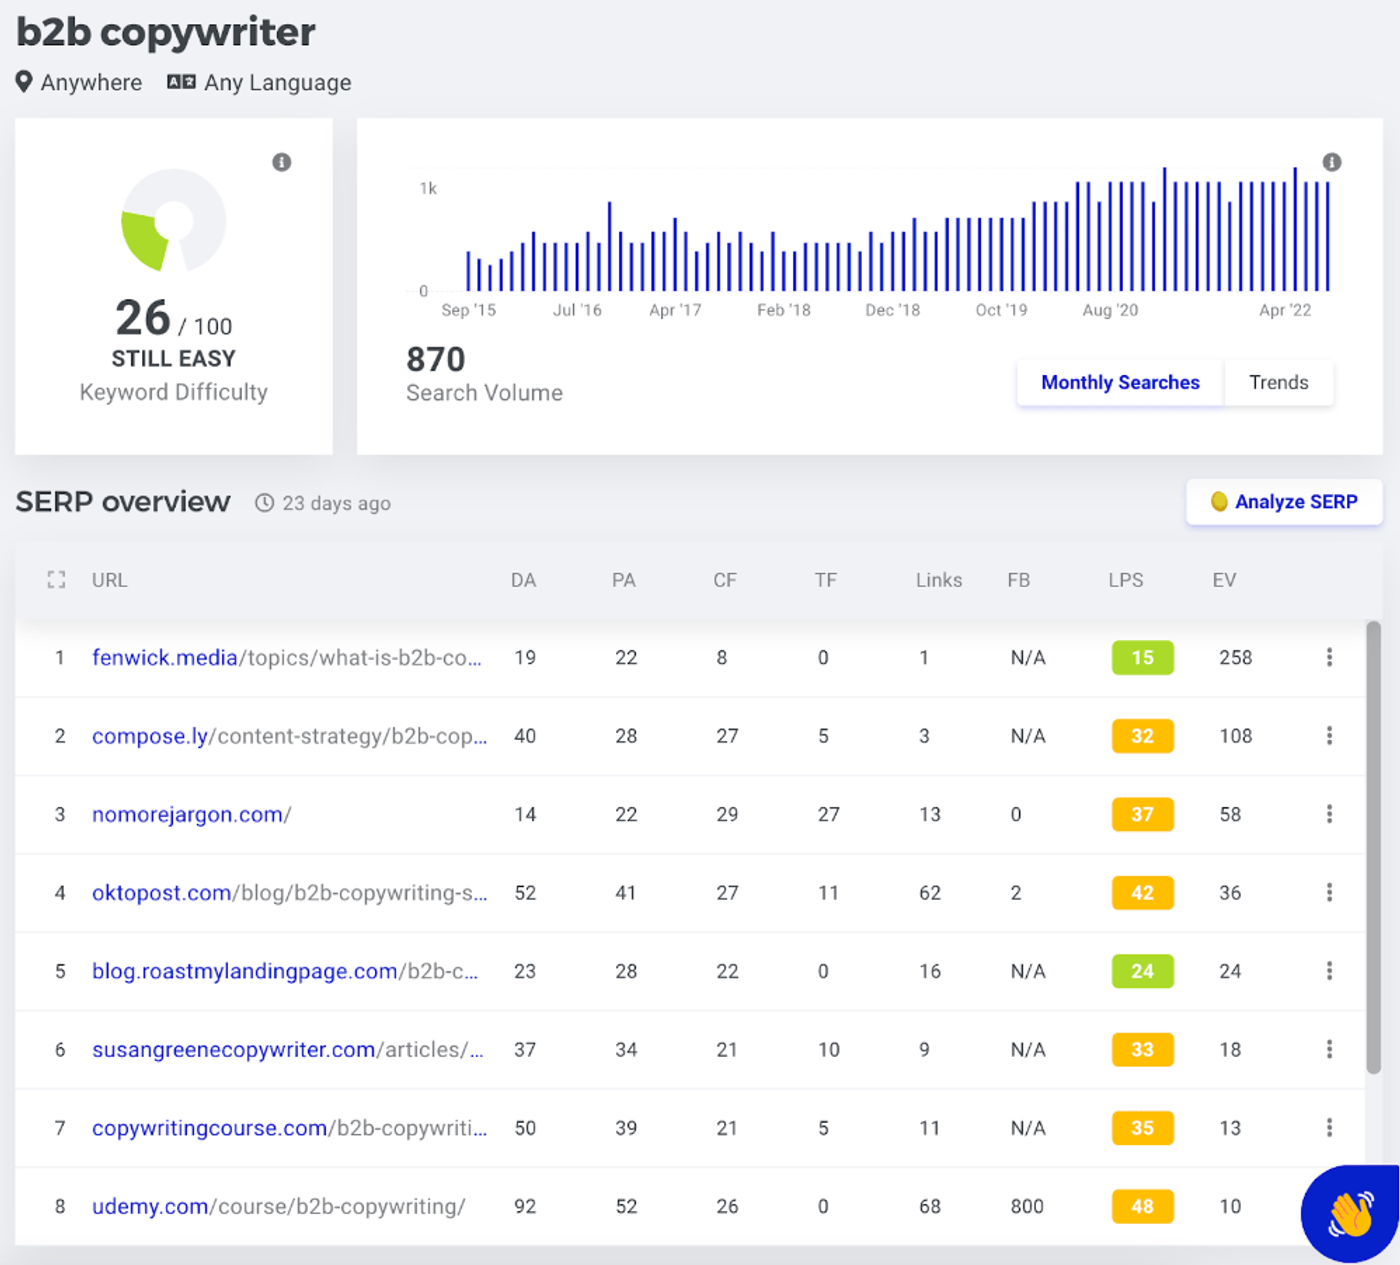Open more options for copywritingcourse.com row
1400x1265 pixels.
click(1329, 1128)
